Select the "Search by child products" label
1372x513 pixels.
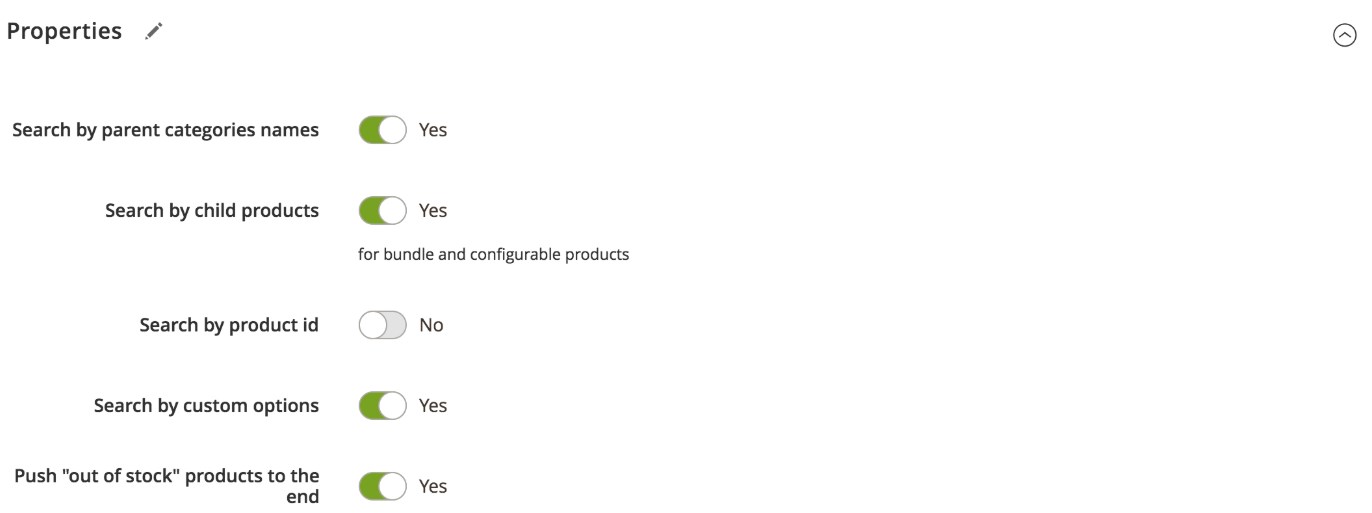pos(212,211)
